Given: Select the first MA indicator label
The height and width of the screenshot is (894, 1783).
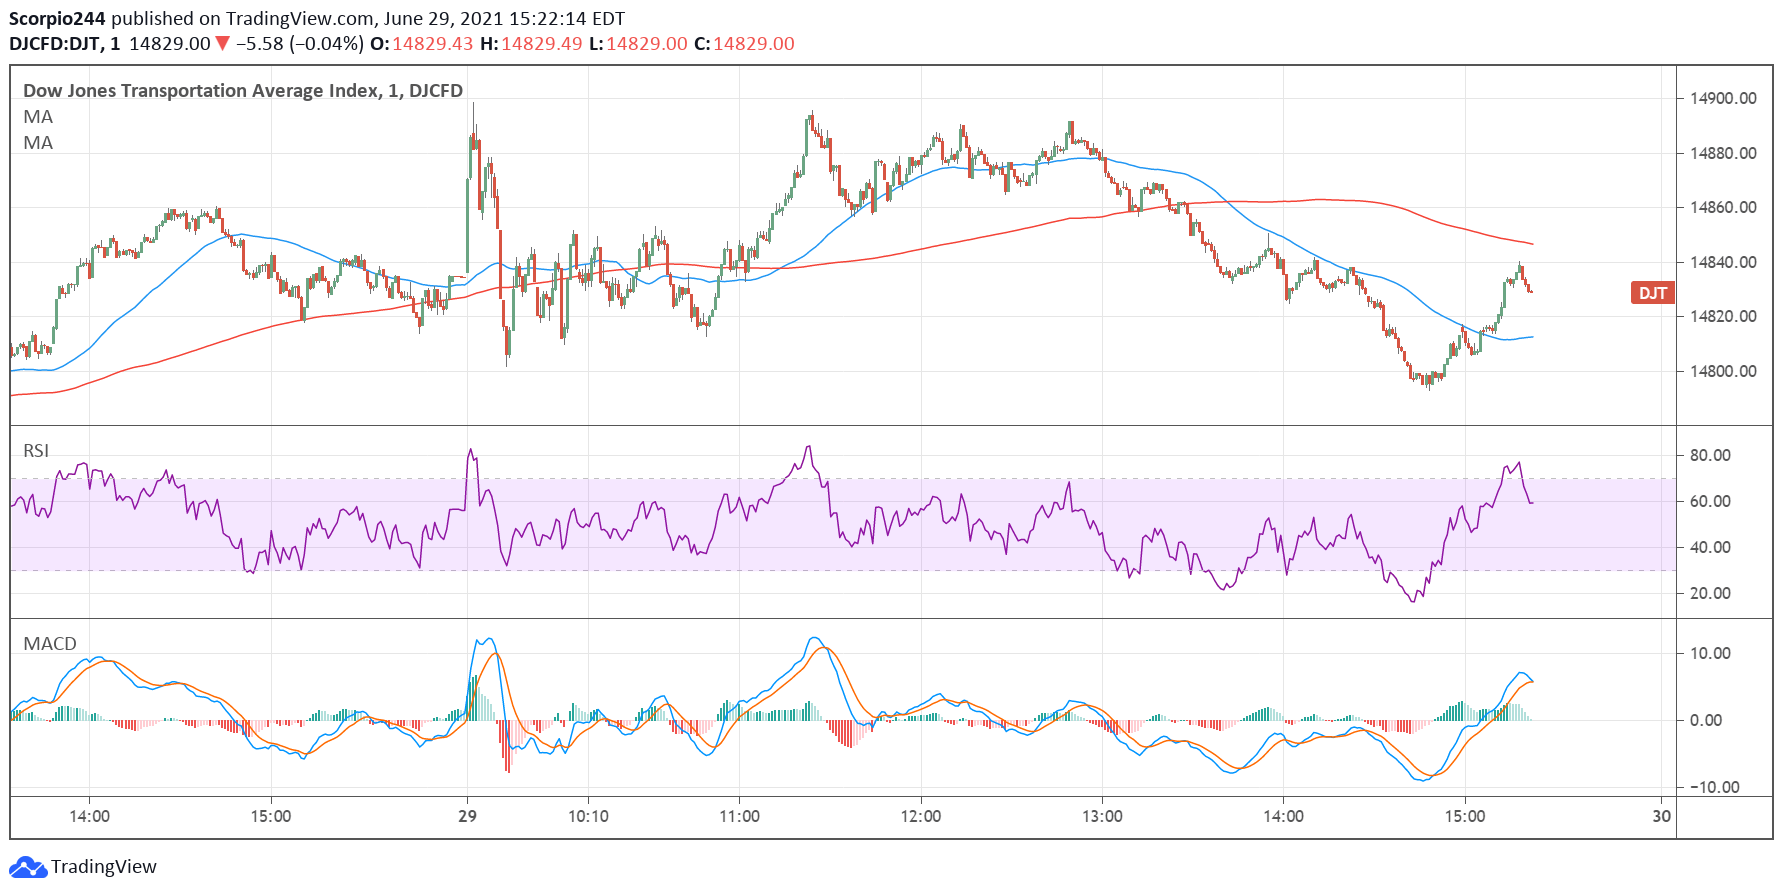Looking at the screenshot, I should pyautogui.click(x=38, y=117).
